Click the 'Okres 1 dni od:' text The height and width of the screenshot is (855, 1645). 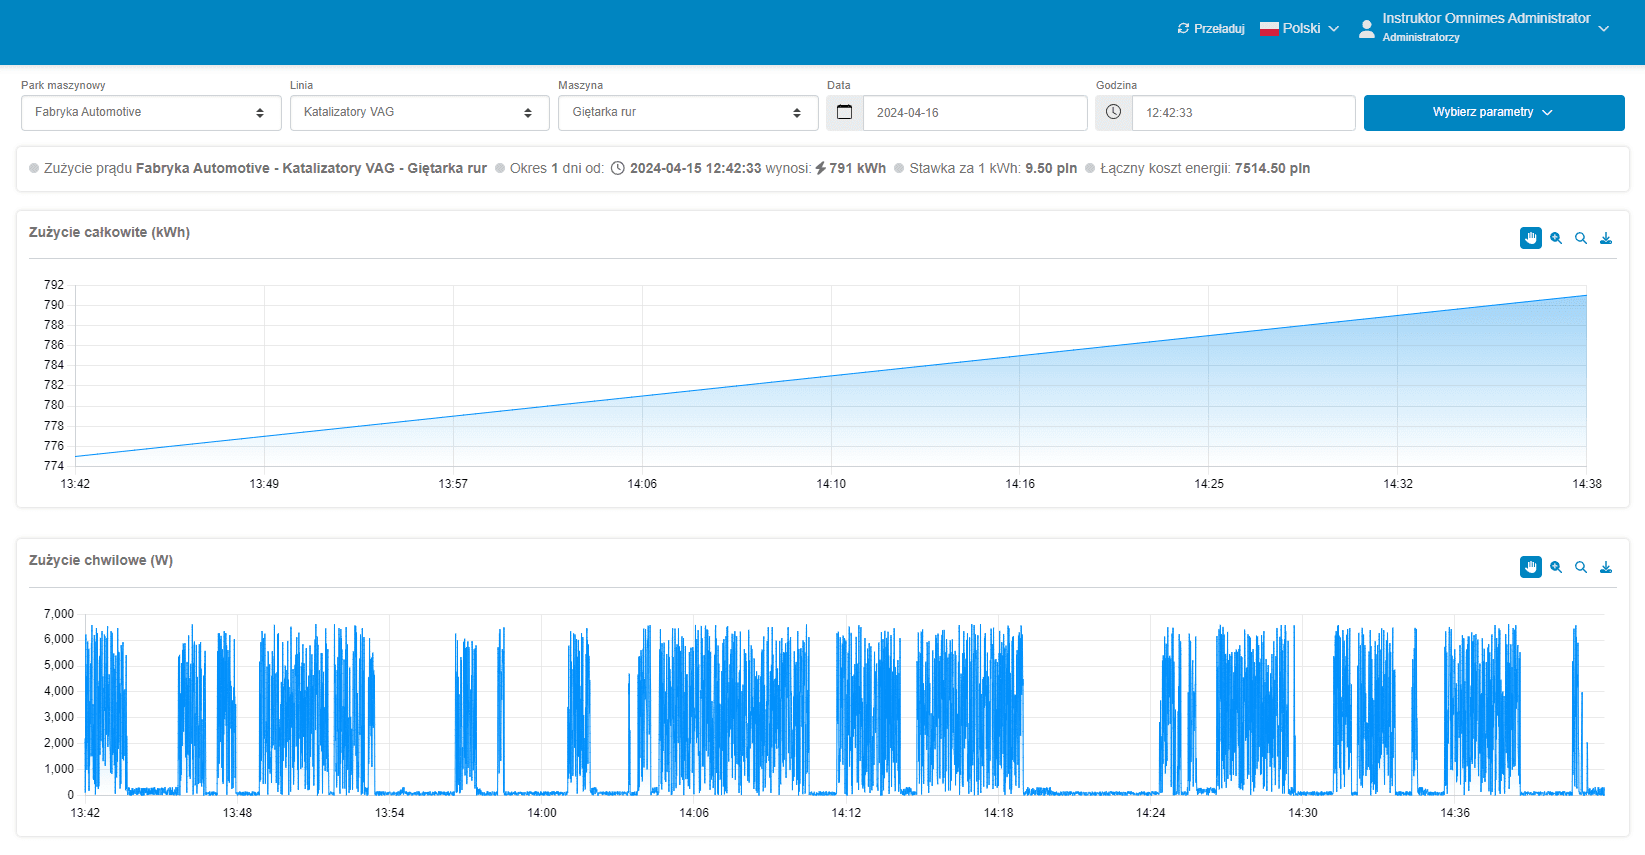(557, 168)
